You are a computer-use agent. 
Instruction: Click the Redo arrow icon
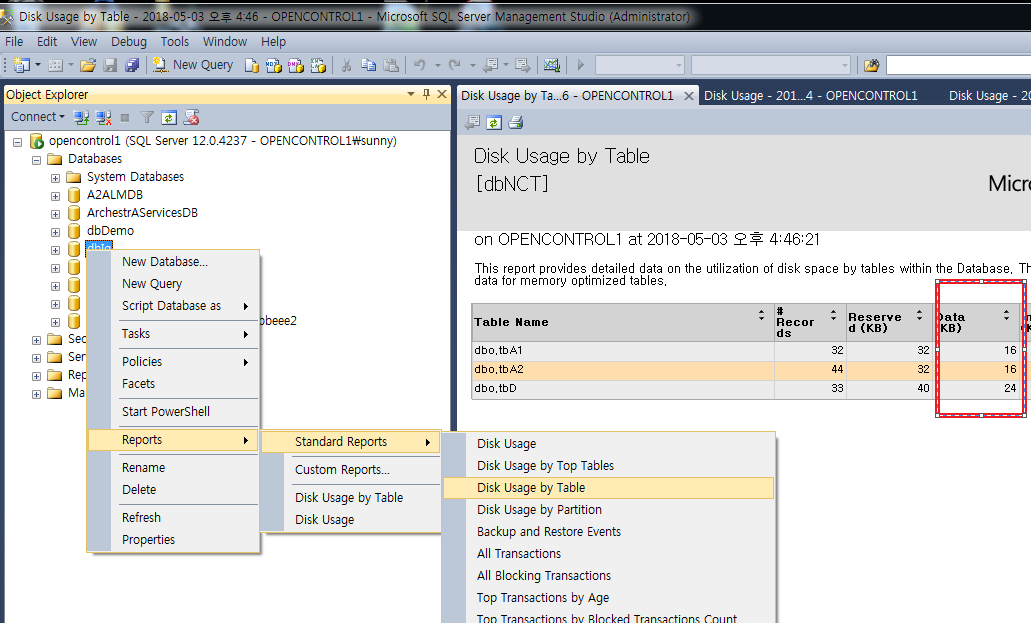click(x=454, y=65)
